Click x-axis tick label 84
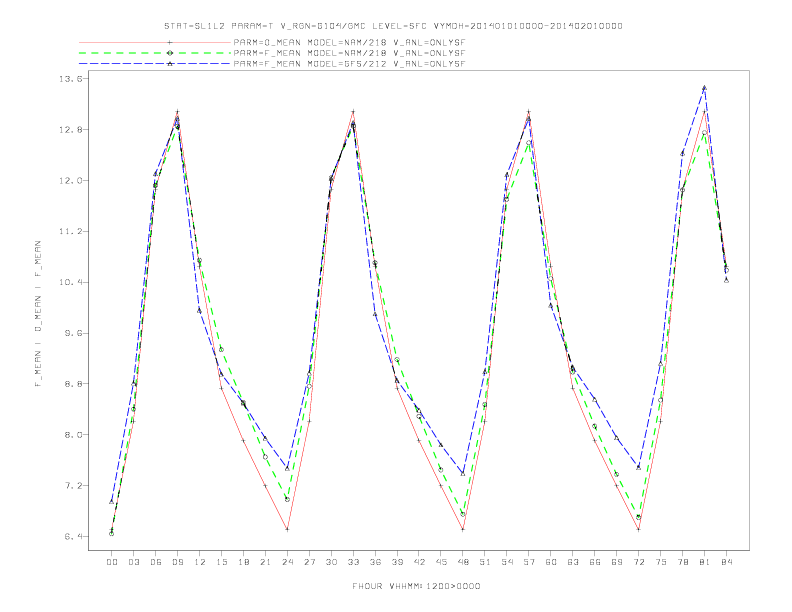Screen dimensions: 792x612 [x=726, y=562]
